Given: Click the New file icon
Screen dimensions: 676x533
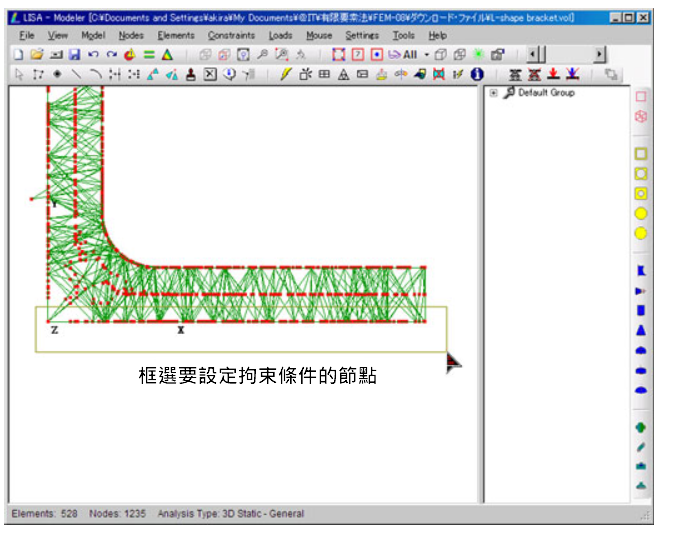Looking at the screenshot, I should (19, 55).
